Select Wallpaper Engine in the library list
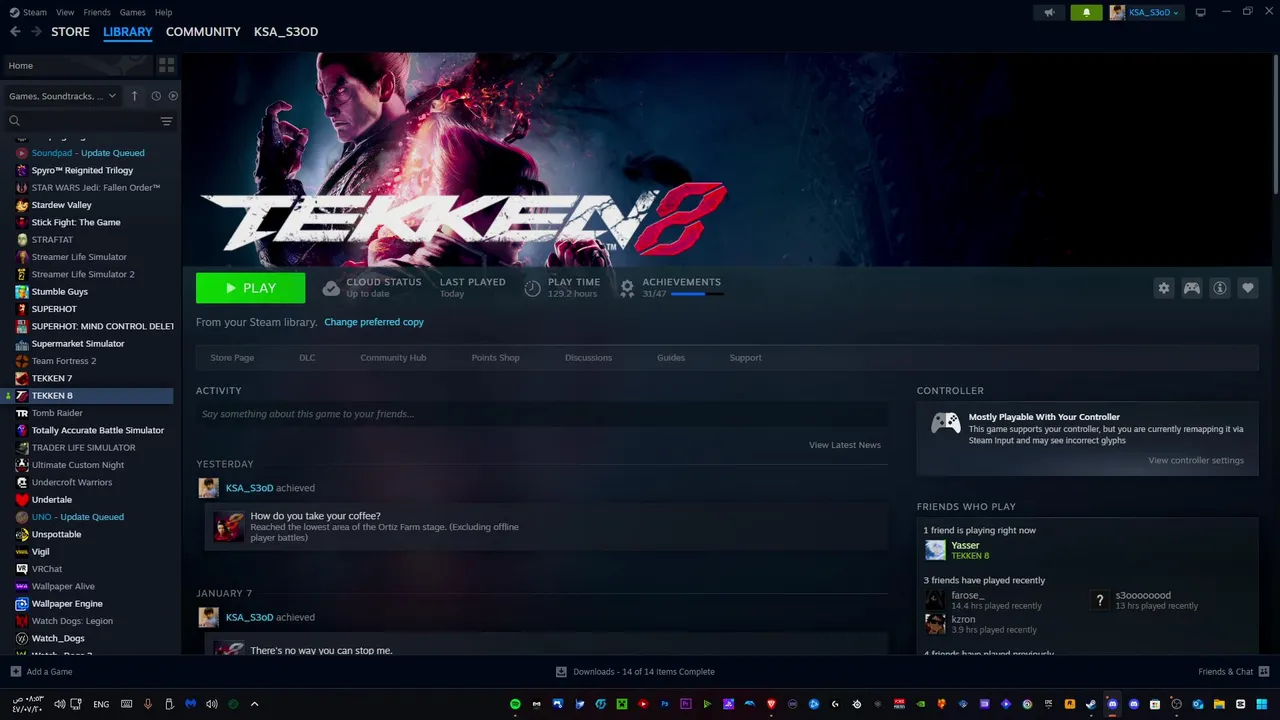This screenshot has width=1280, height=720. [x=67, y=604]
